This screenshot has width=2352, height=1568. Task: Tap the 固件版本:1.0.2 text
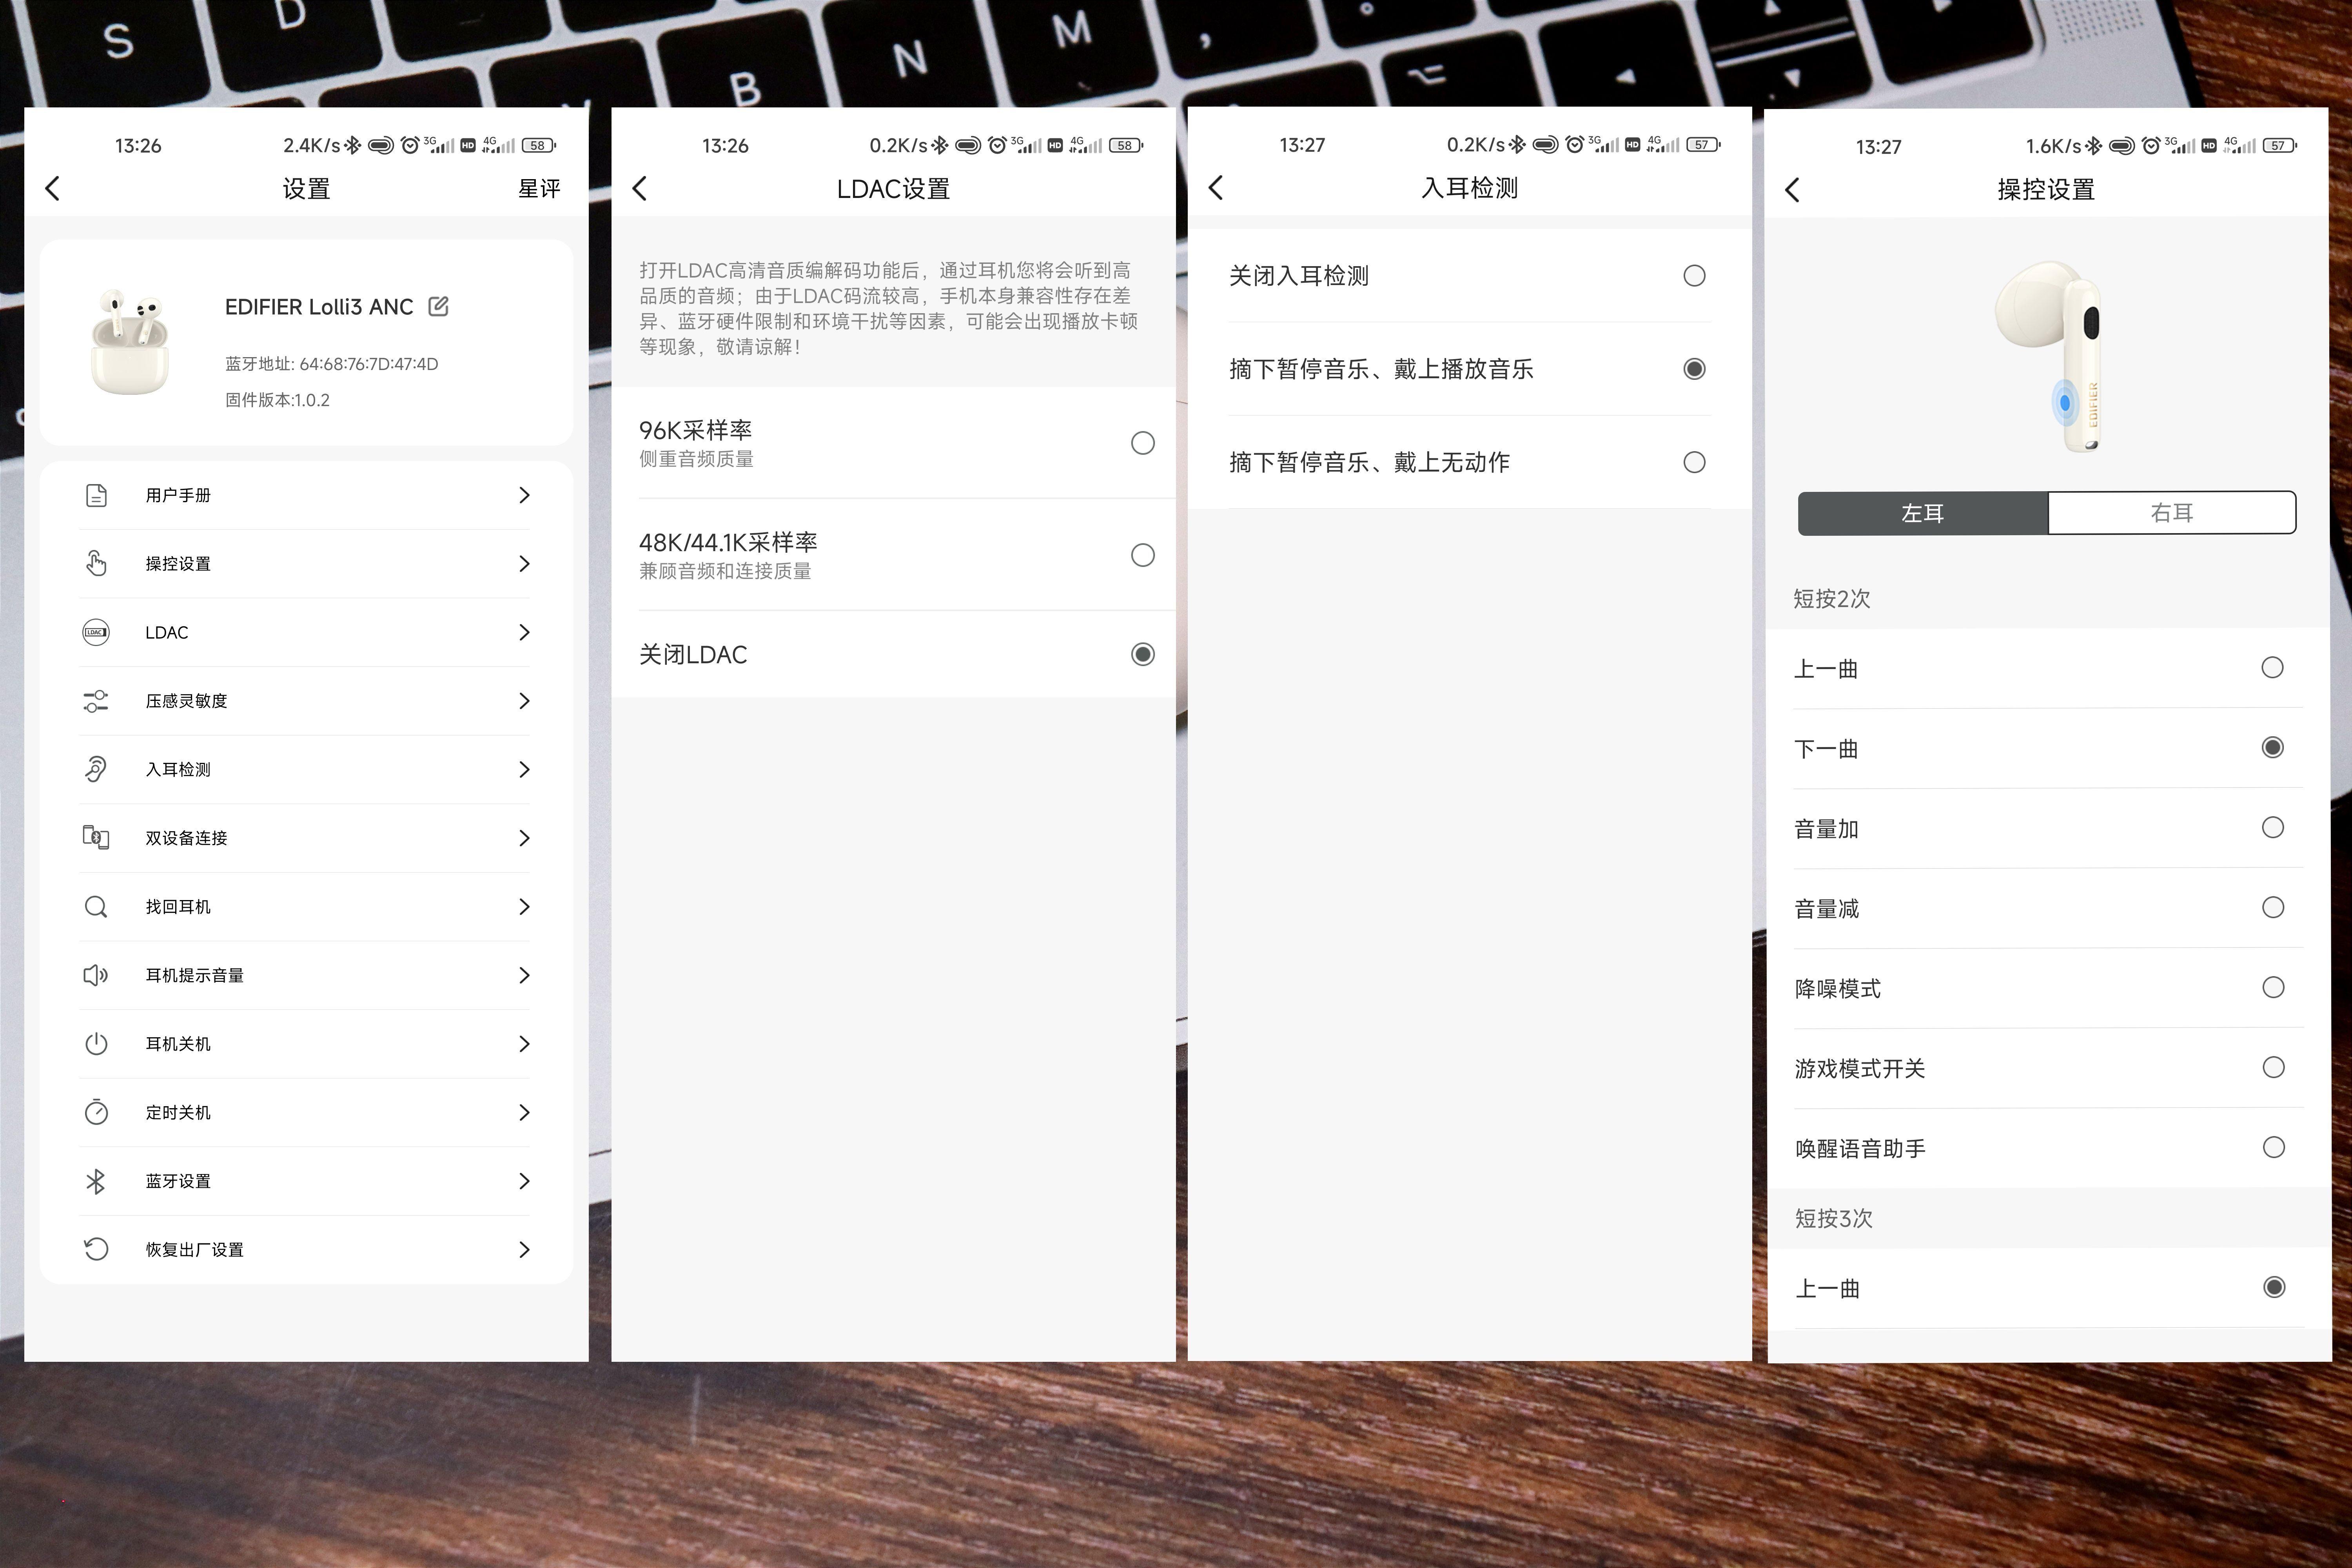tap(277, 400)
